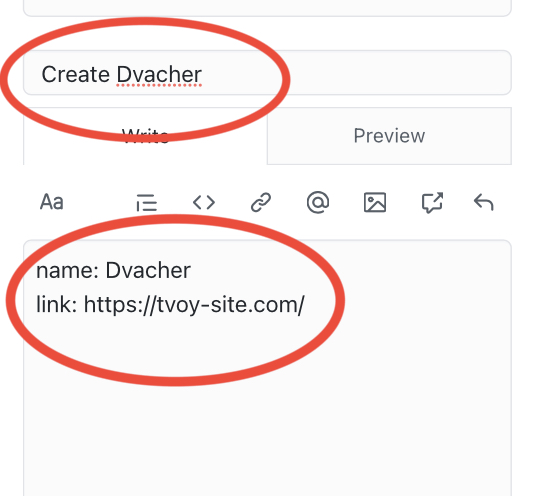The width and height of the screenshot is (553, 496).
Task: Focus the partially visible field at the top
Action: pos(267,8)
